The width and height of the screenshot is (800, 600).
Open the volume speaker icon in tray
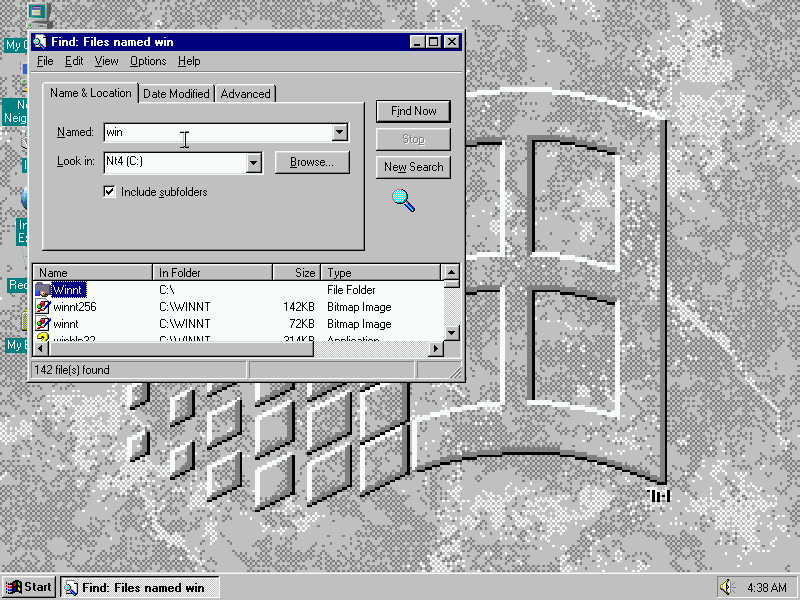click(x=726, y=587)
